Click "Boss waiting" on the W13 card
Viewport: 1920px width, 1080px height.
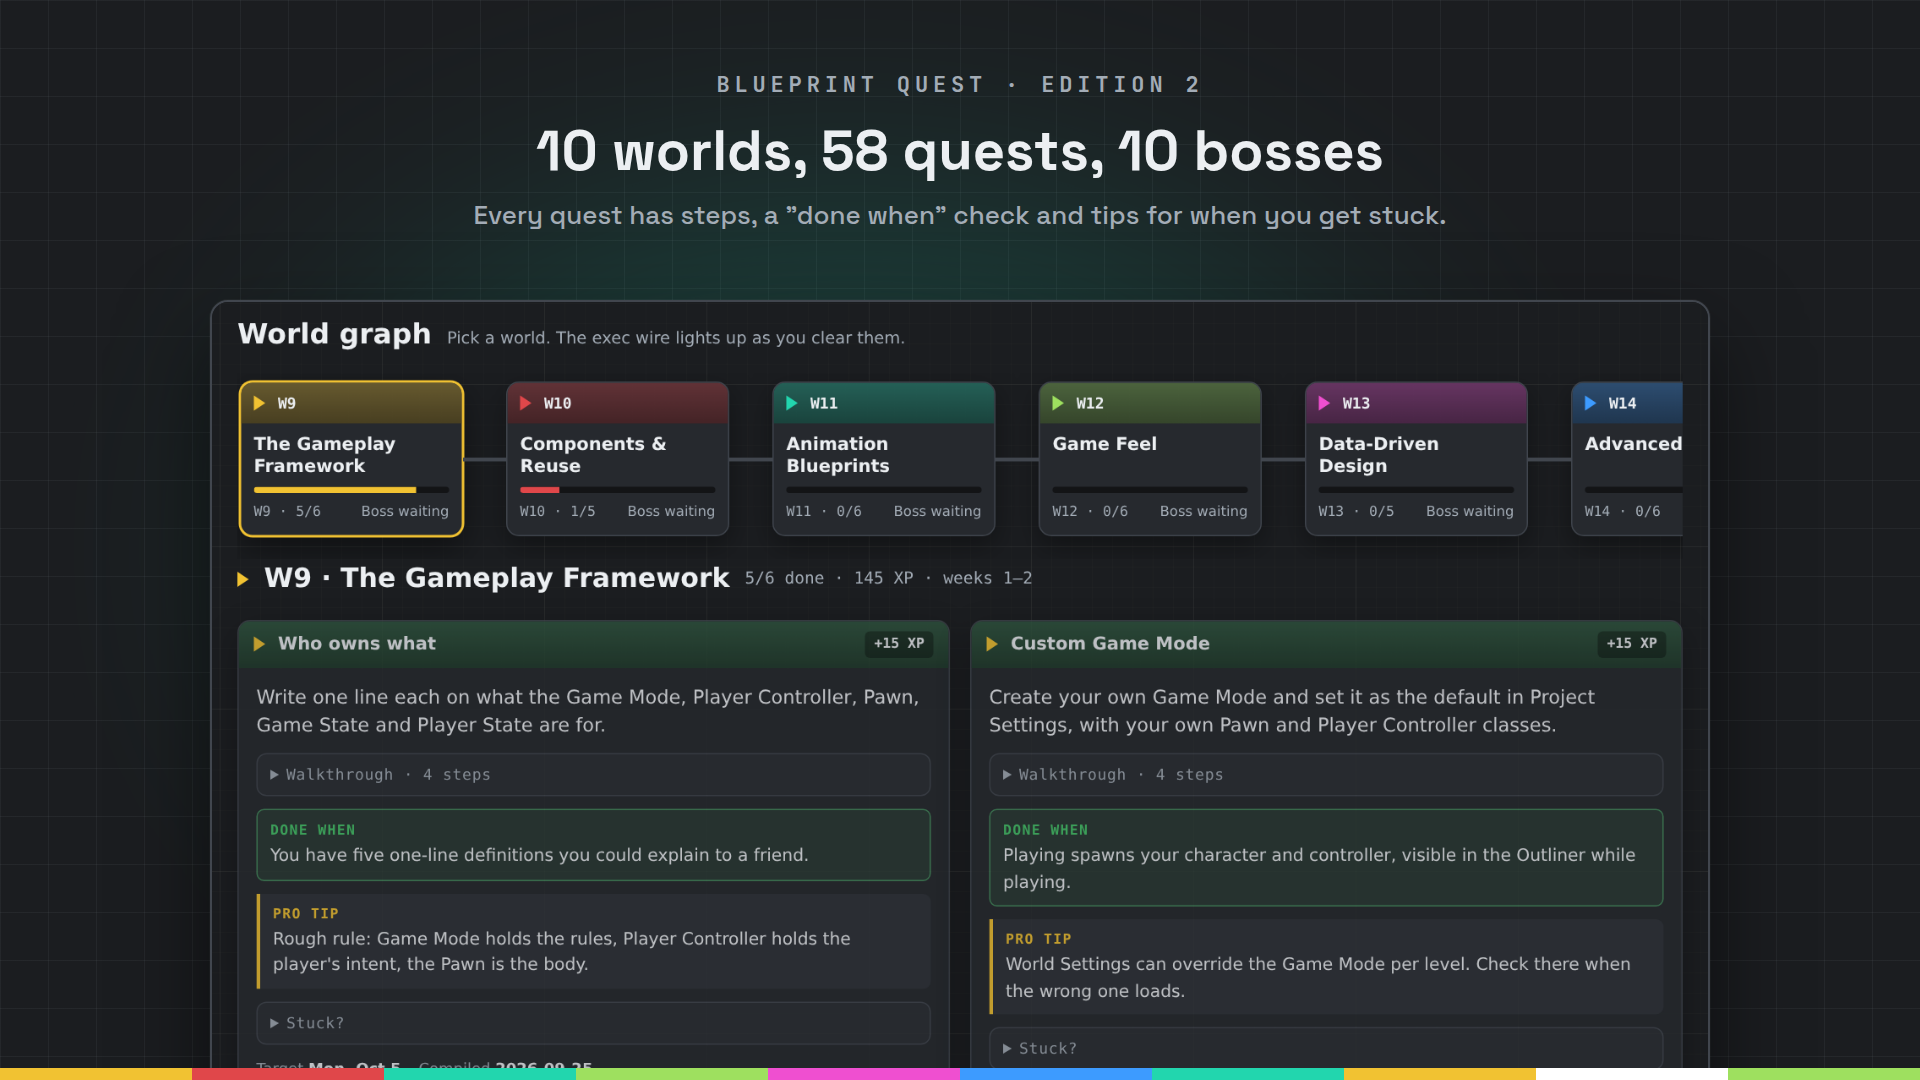1470,511
